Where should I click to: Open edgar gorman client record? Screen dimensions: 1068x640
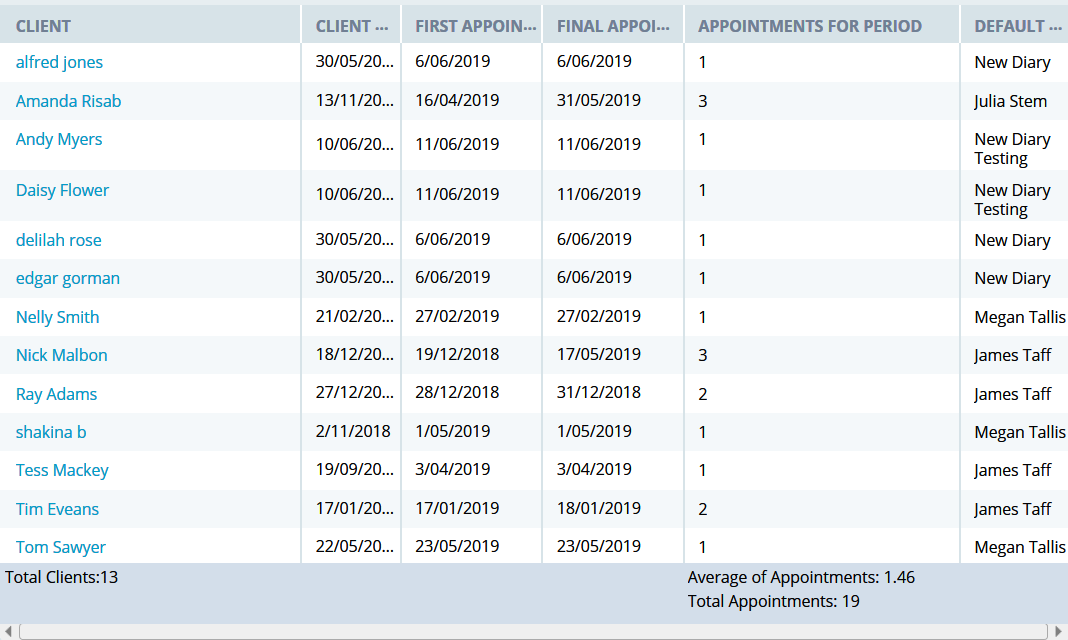(x=68, y=278)
